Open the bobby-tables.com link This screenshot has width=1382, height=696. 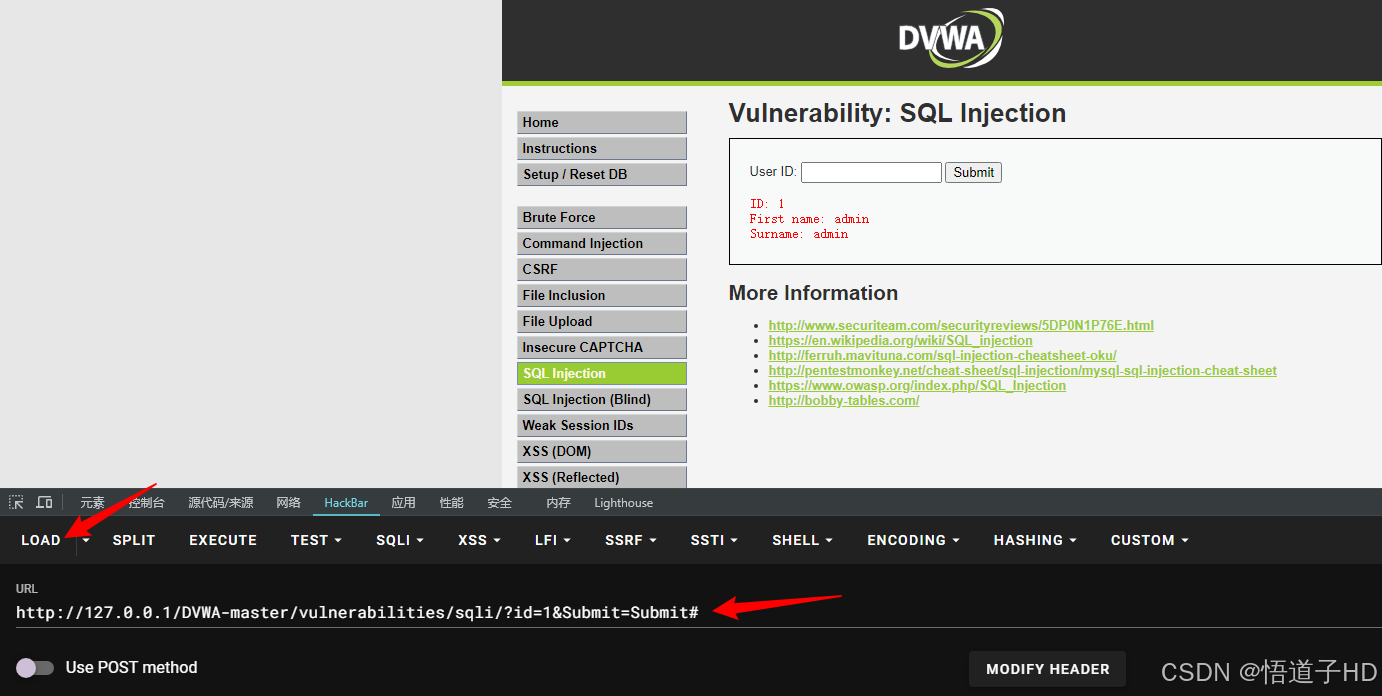(x=843, y=400)
